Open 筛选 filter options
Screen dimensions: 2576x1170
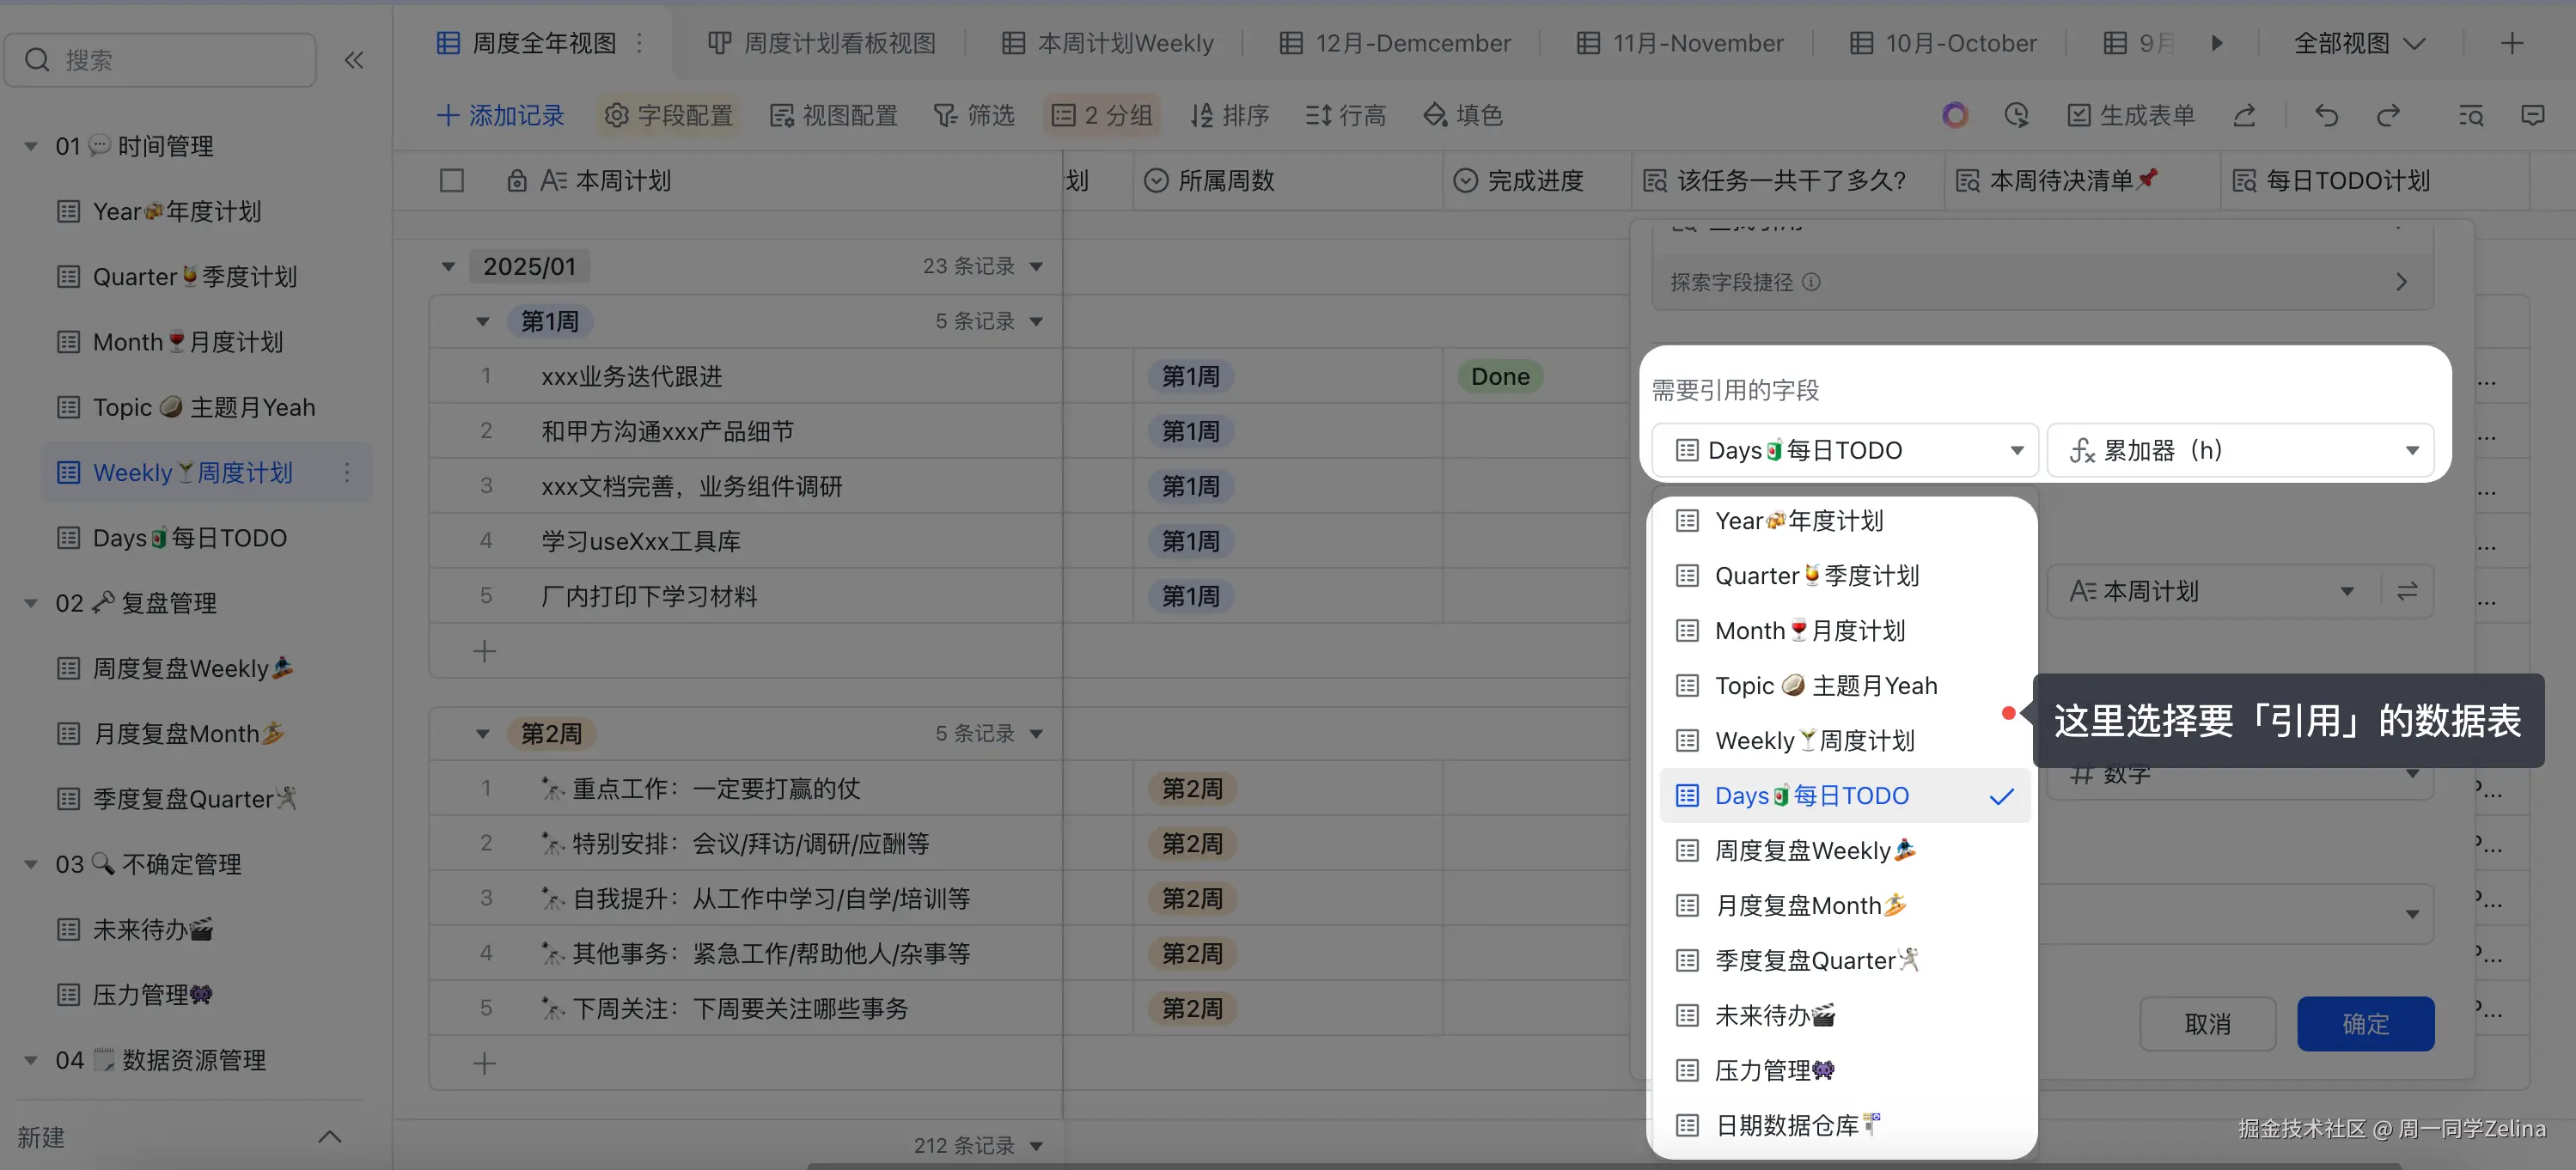tap(974, 115)
